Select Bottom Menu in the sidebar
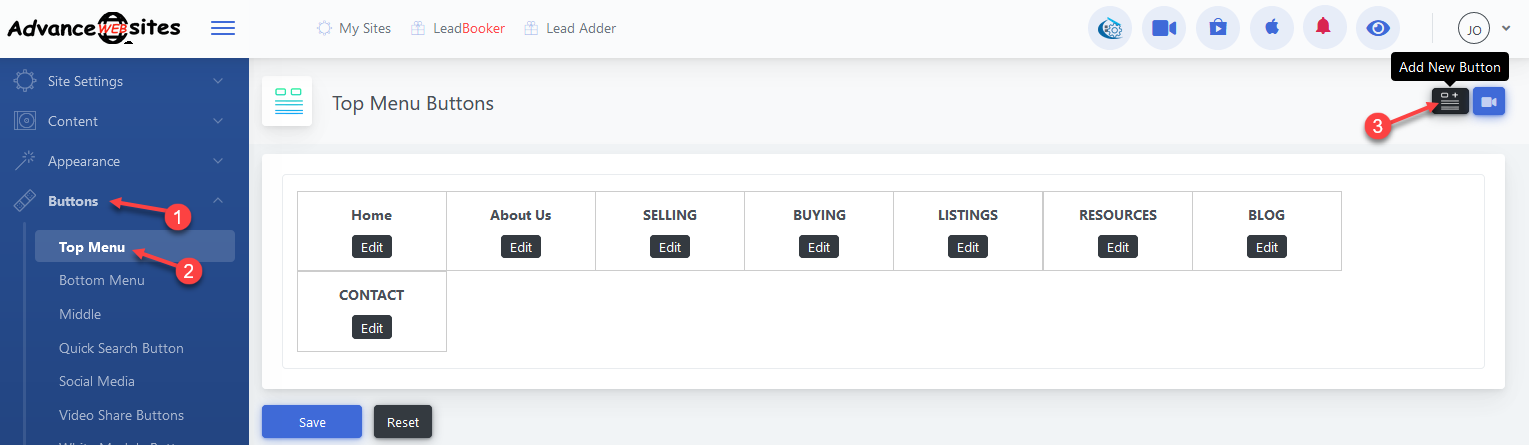 (102, 280)
